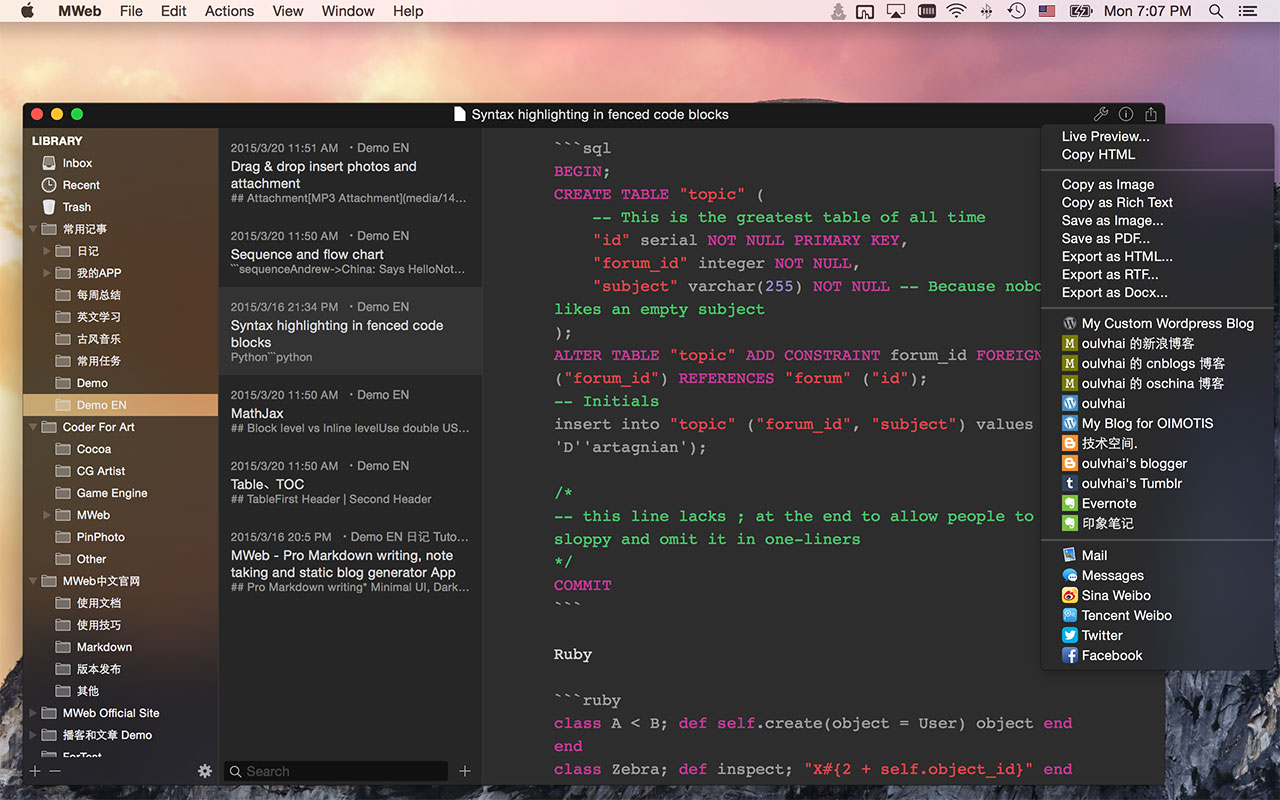Image resolution: width=1280 pixels, height=800 pixels.
Task: Collapse the Coder For Art folder
Action: click(34, 427)
